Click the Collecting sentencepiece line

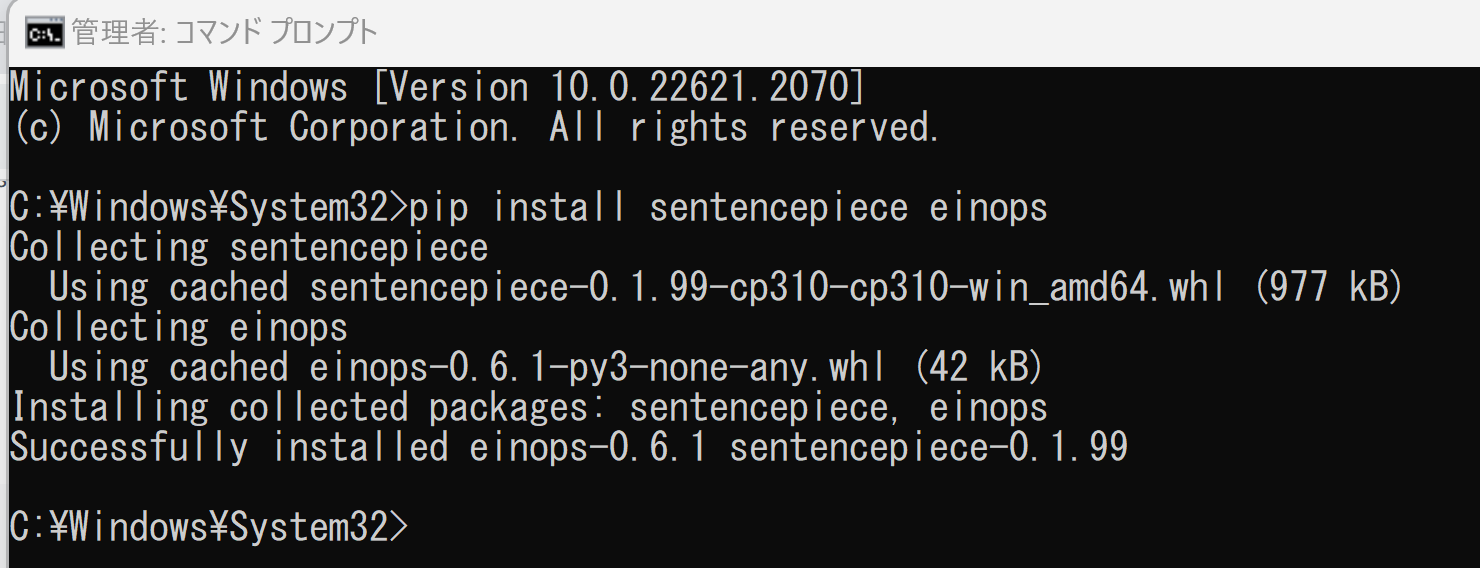[249, 247]
